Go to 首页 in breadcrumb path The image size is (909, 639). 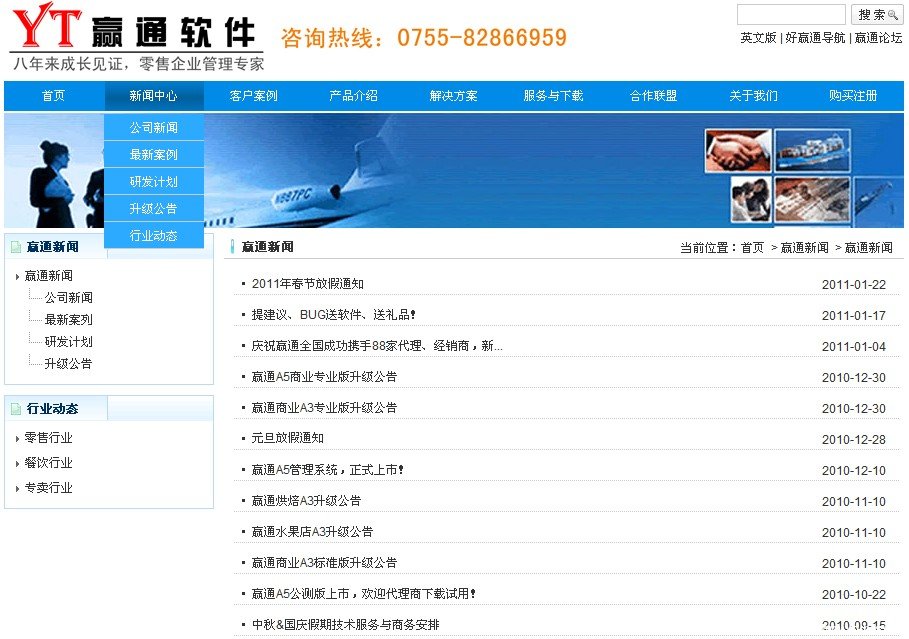[x=752, y=248]
